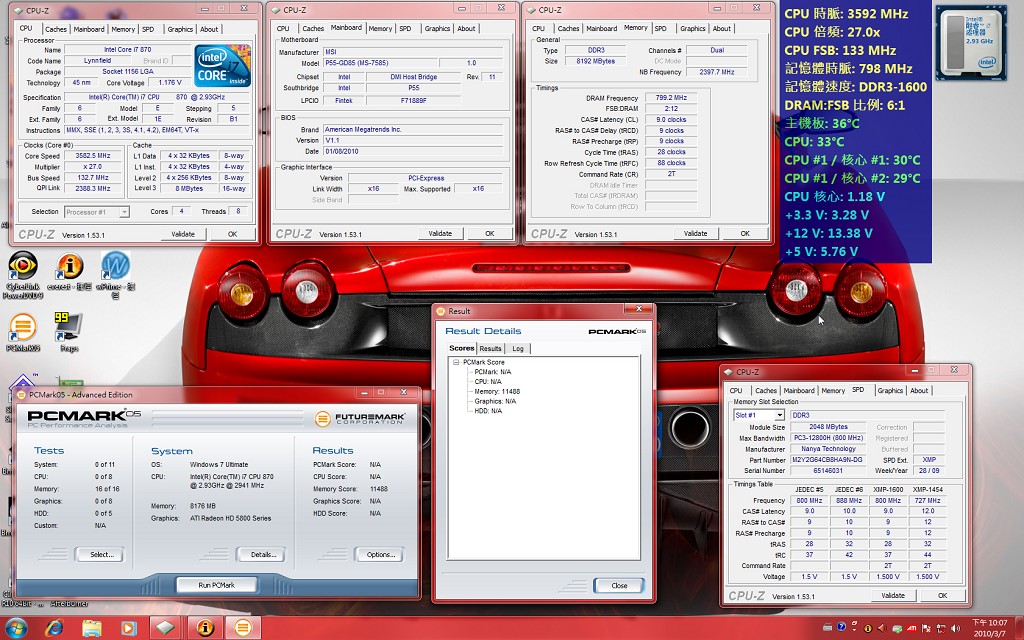Click Select... button under Tests
The width and height of the screenshot is (1024, 640).
[101, 554]
